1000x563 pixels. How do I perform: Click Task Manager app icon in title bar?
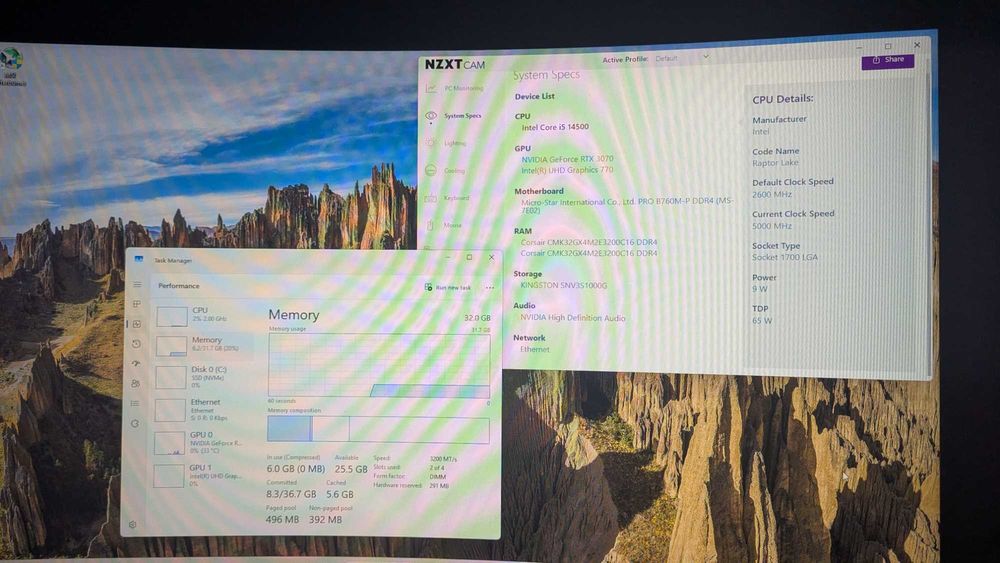pyautogui.click(x=138, y=259)
